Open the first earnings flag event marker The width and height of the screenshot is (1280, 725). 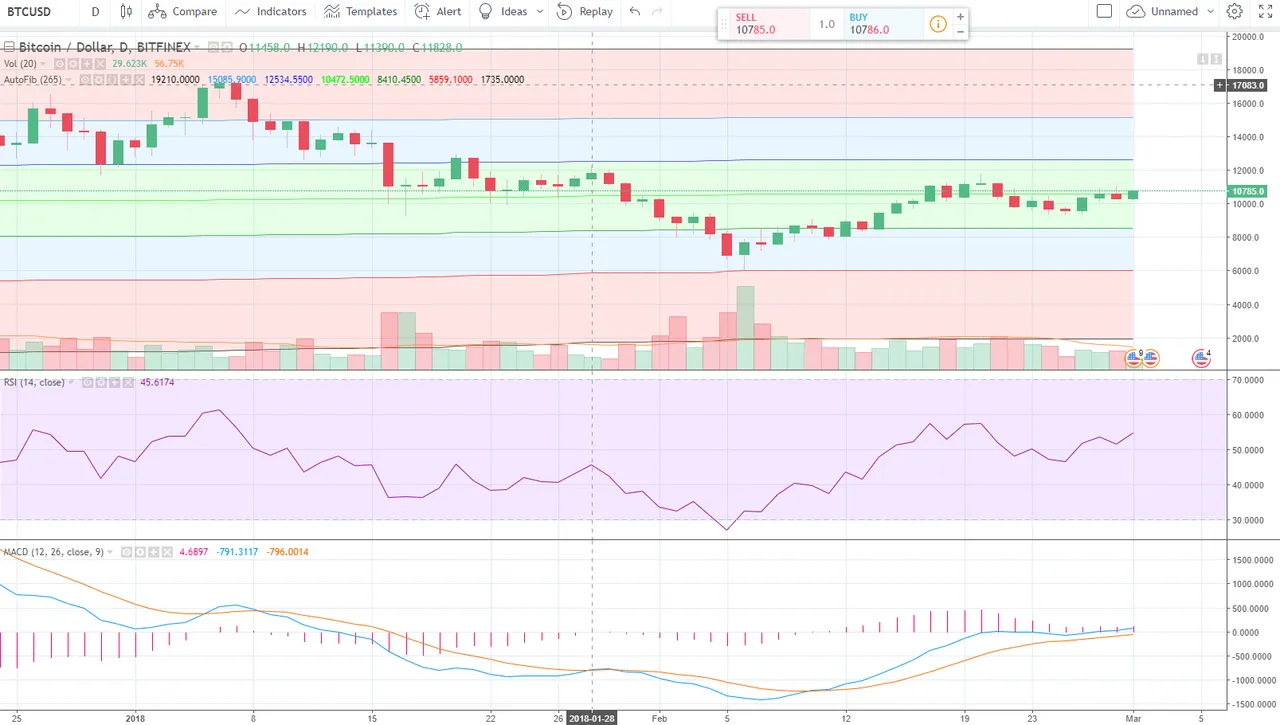tap(1133, 358)
